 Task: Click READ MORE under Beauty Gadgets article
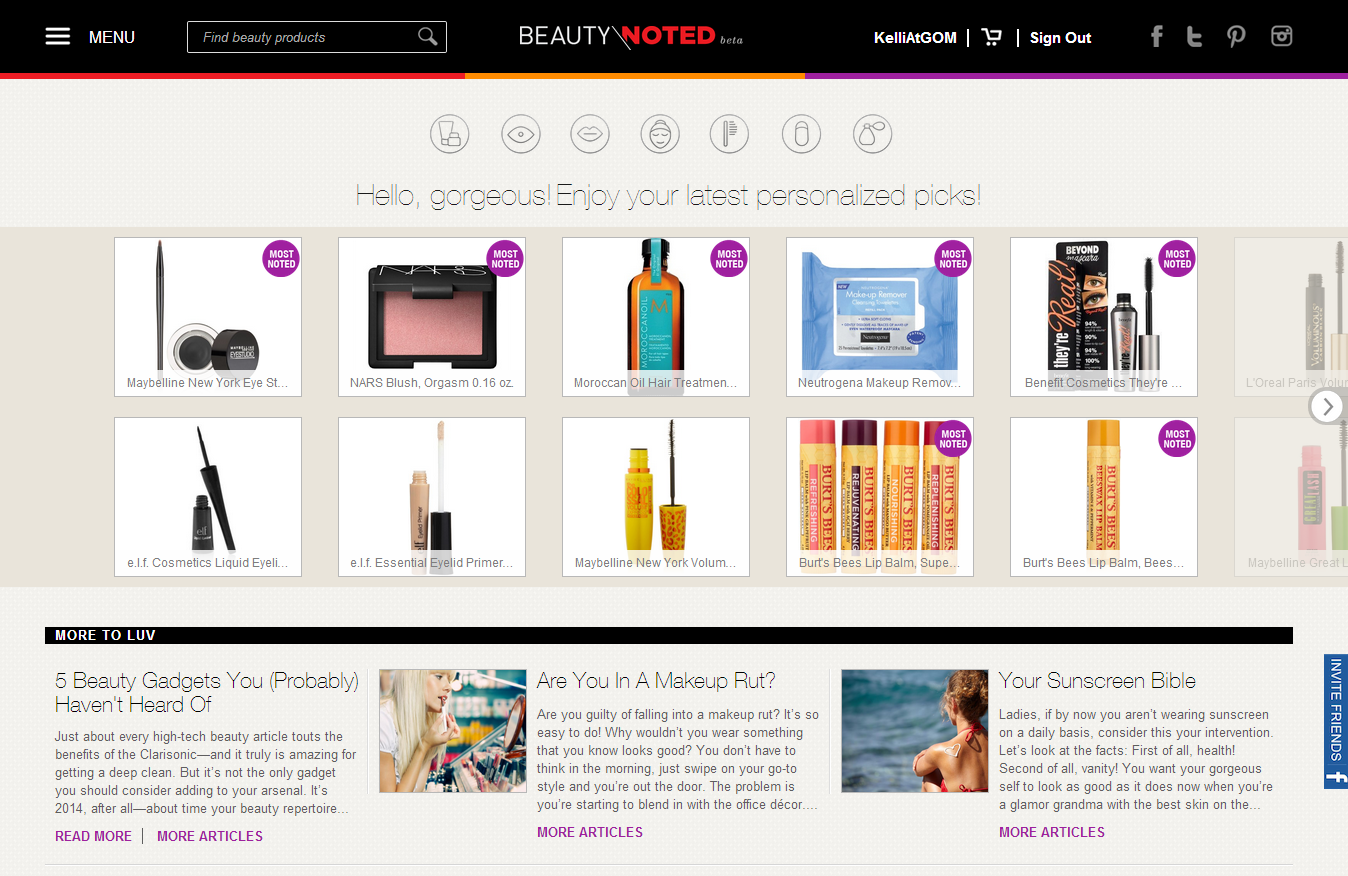93,836
